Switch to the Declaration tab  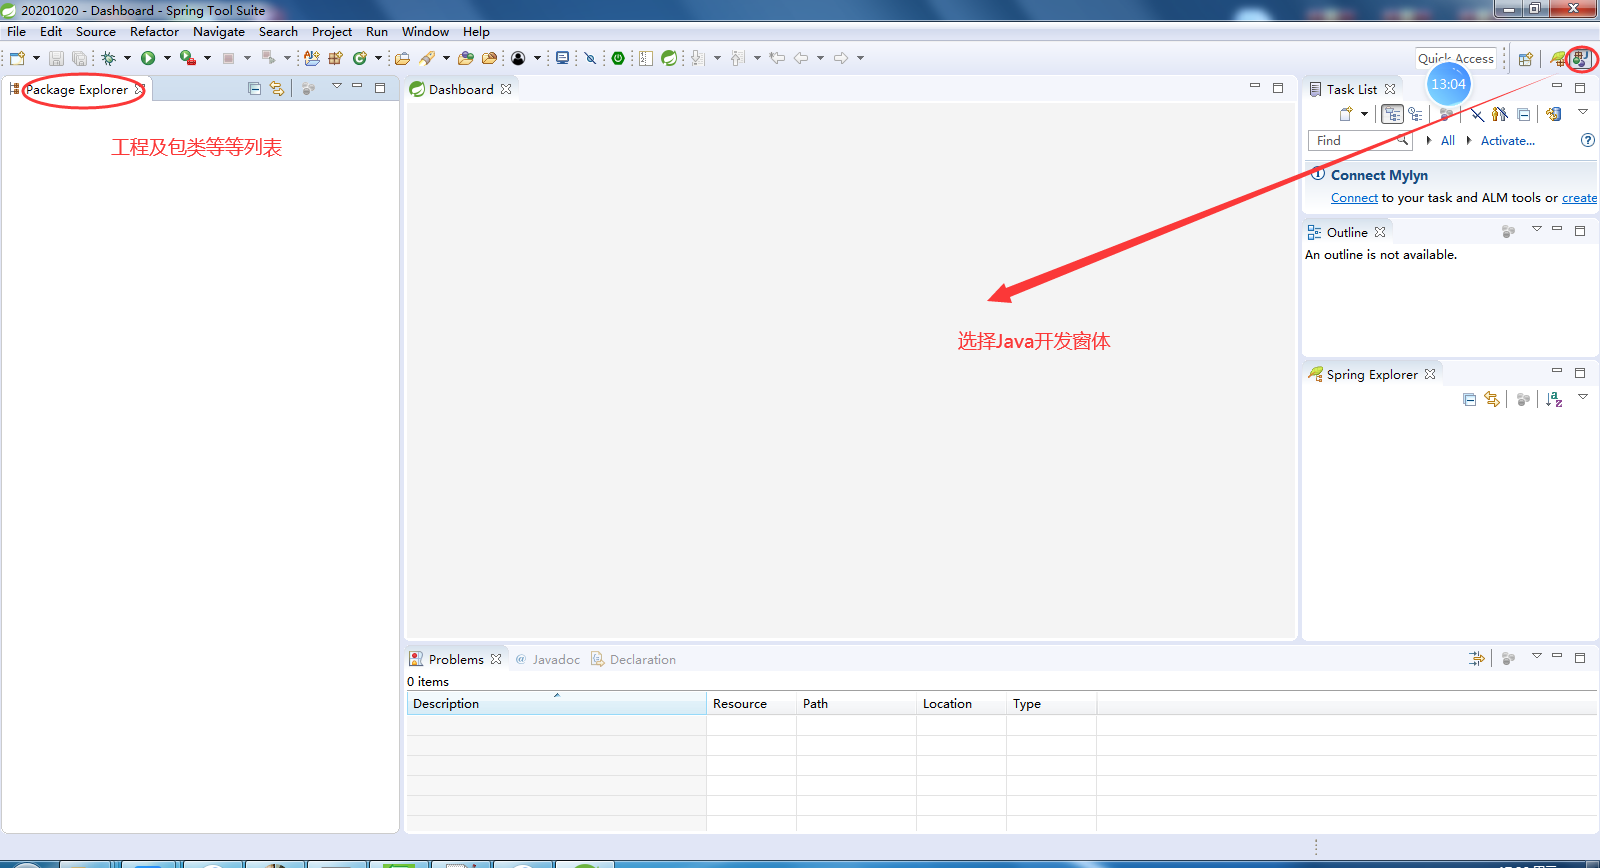pos(634,660)
